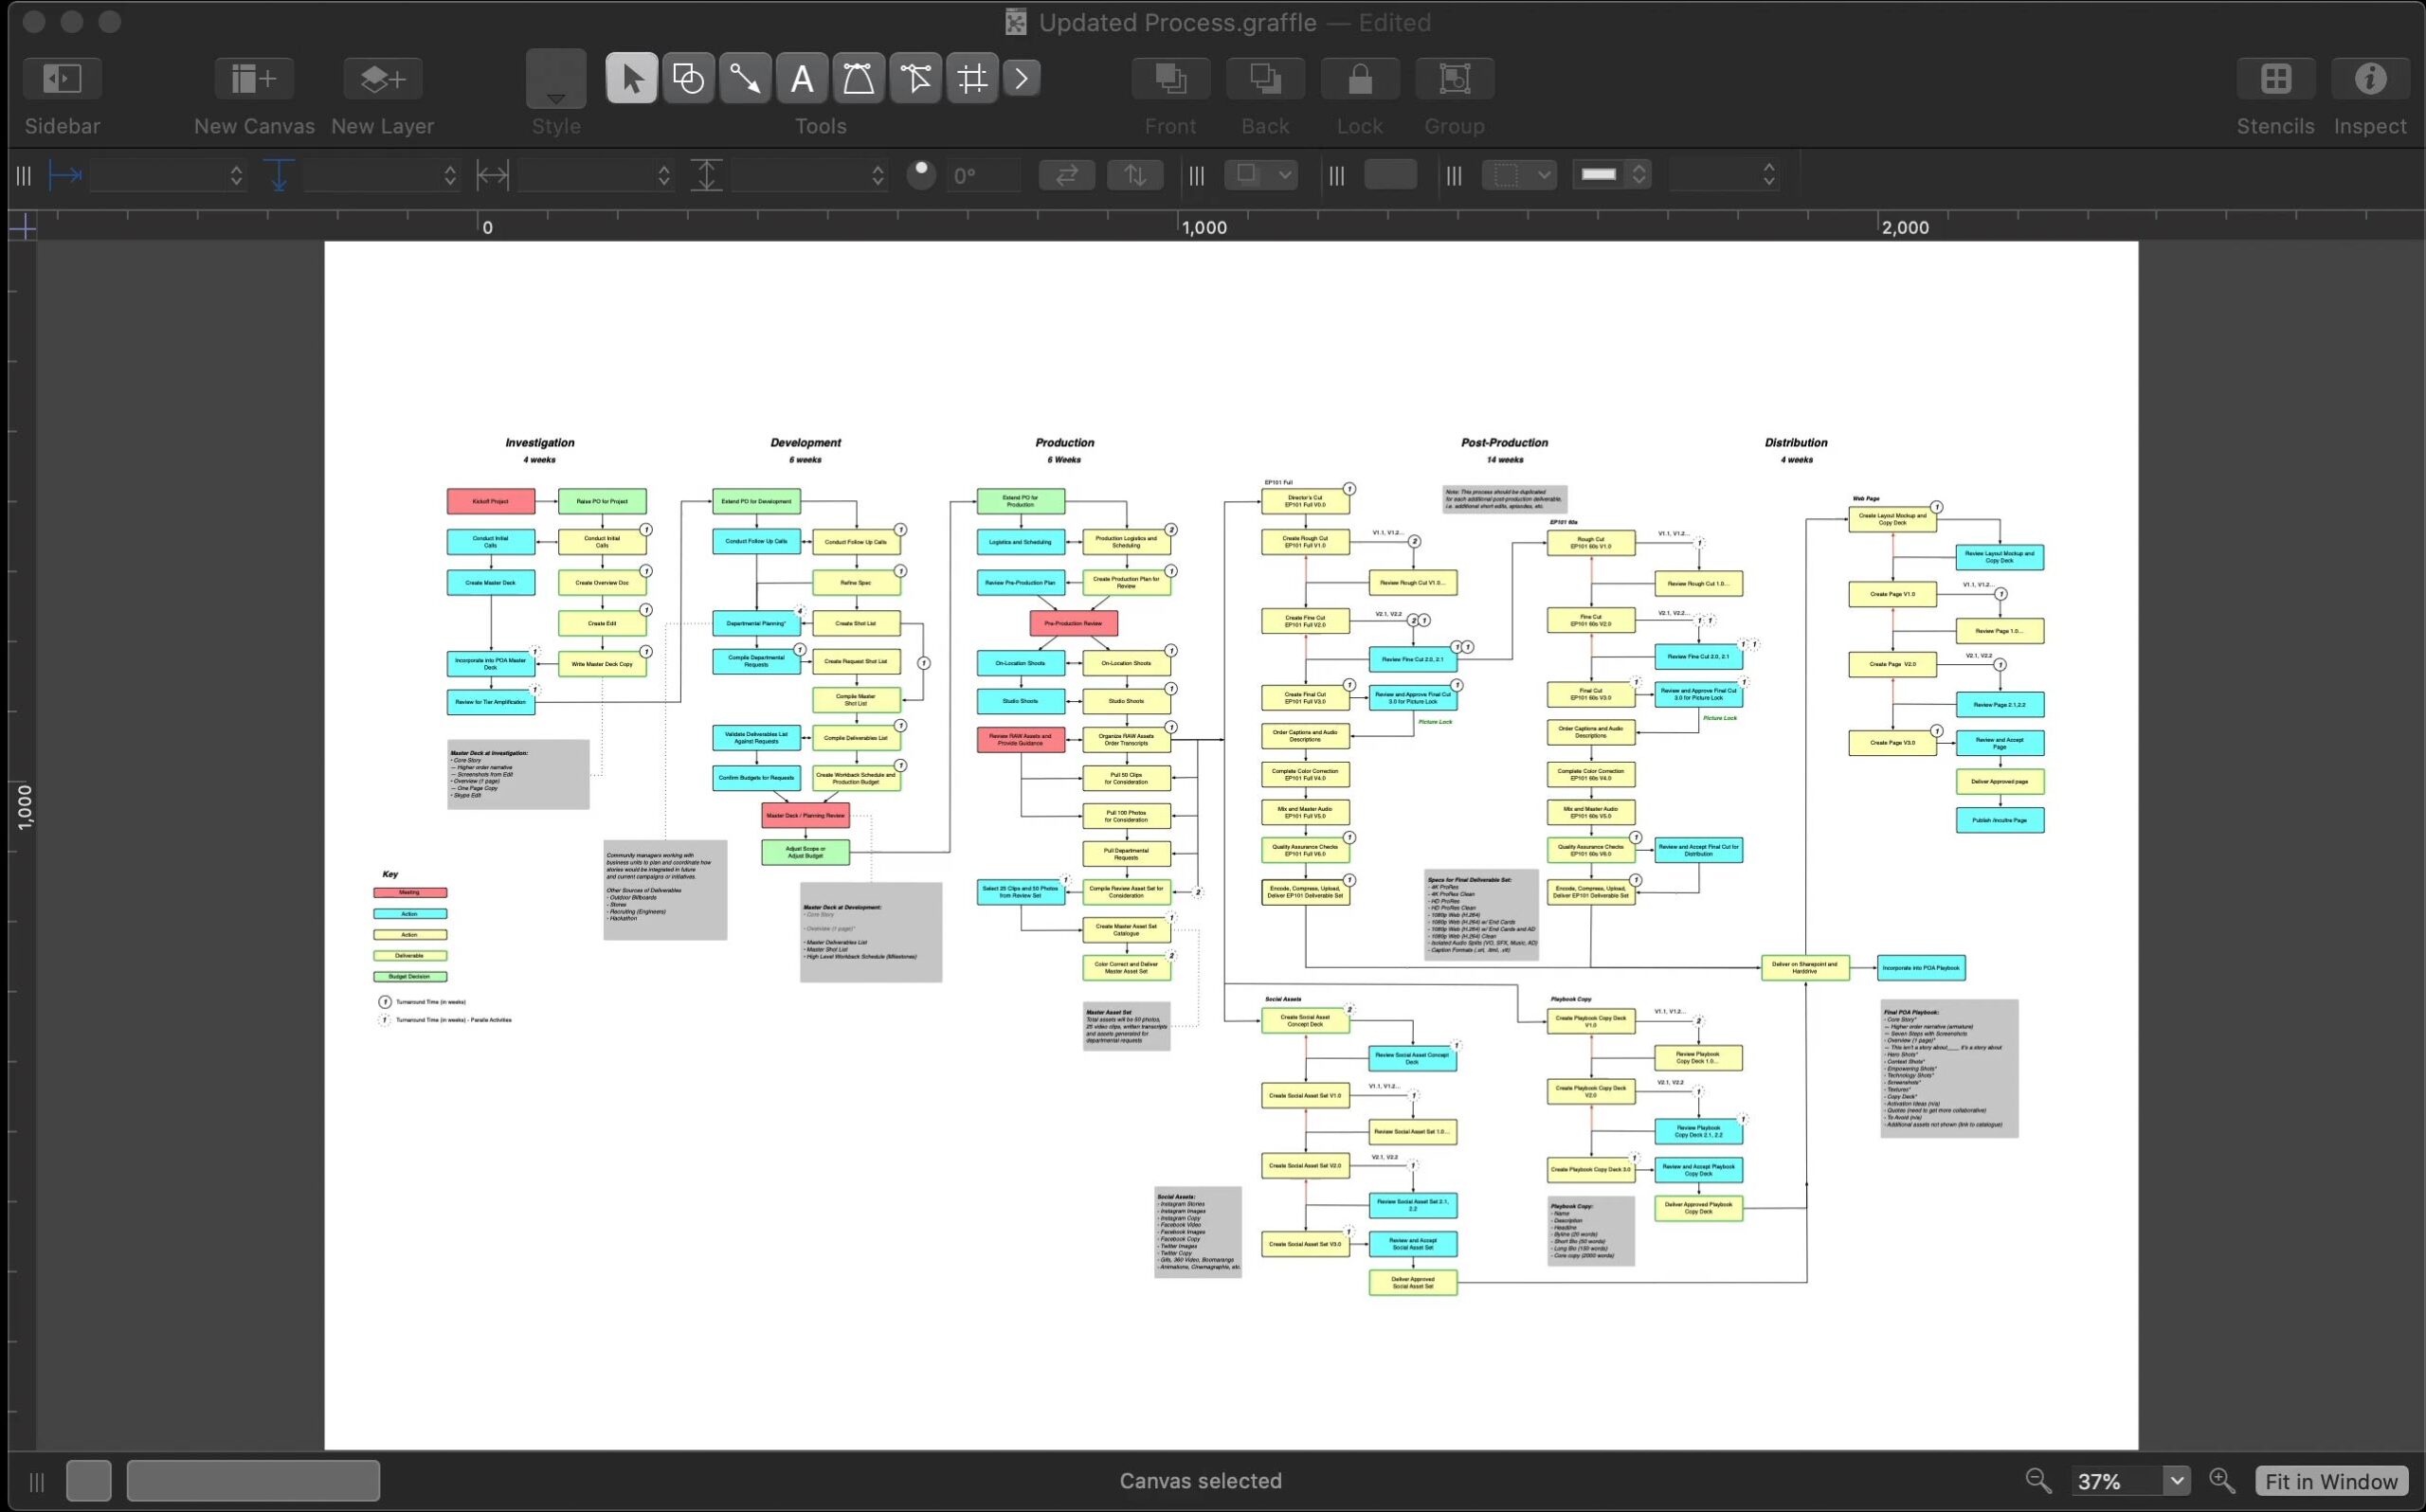The image size is (2426, 1512).
Task: Open the zoom percentage dropdown
Action: tap(2175, 1480)
